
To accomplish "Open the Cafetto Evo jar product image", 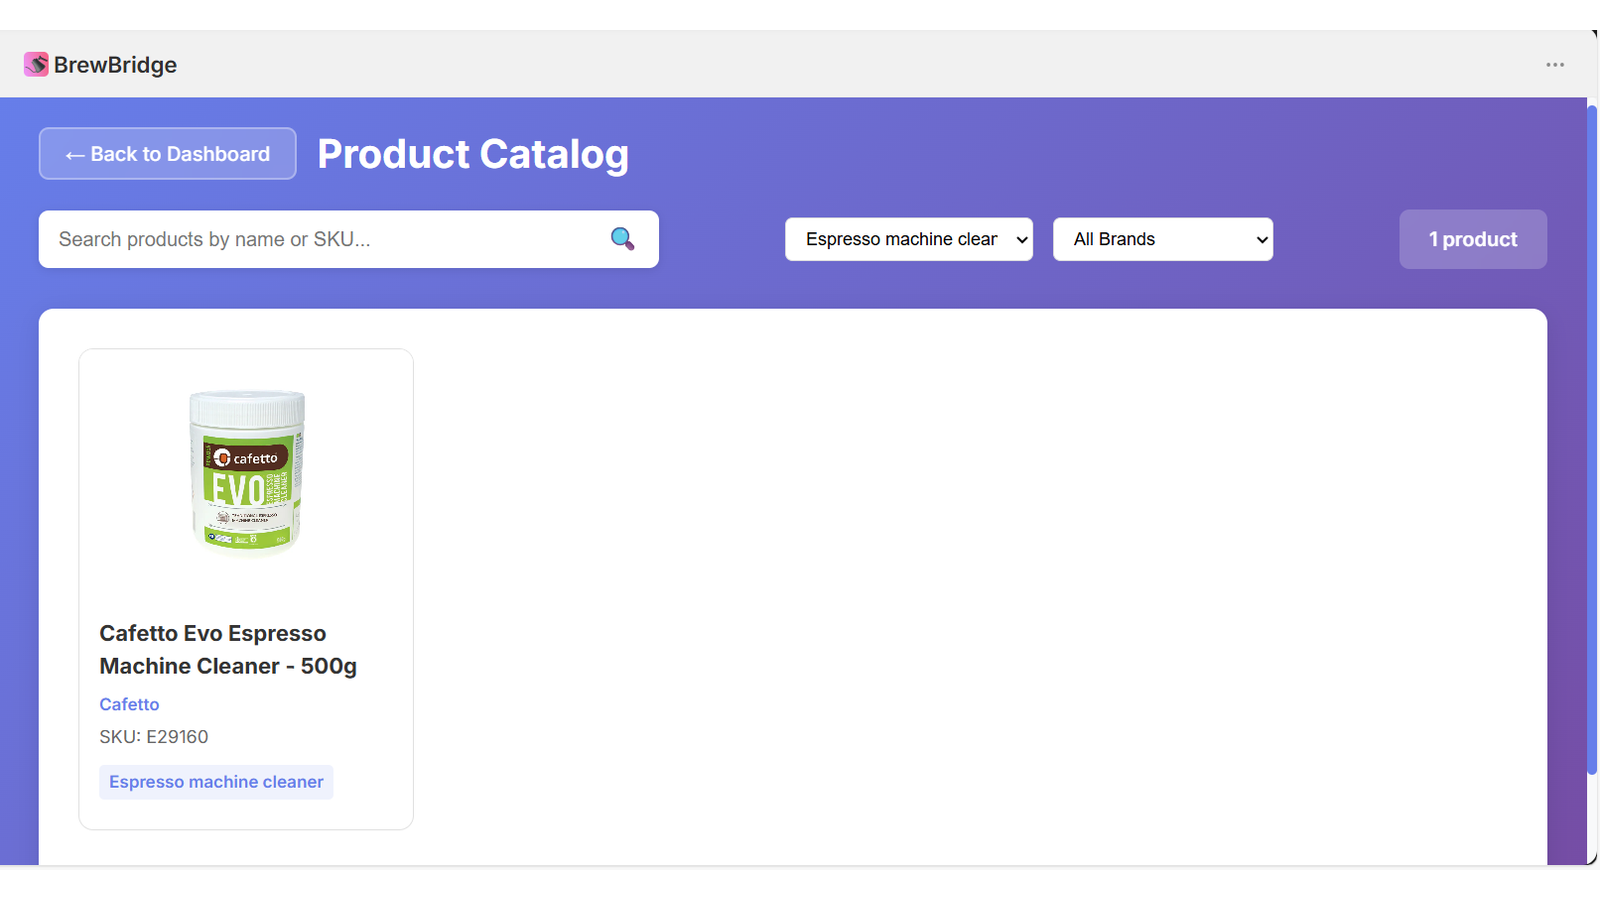I will 247,470.
